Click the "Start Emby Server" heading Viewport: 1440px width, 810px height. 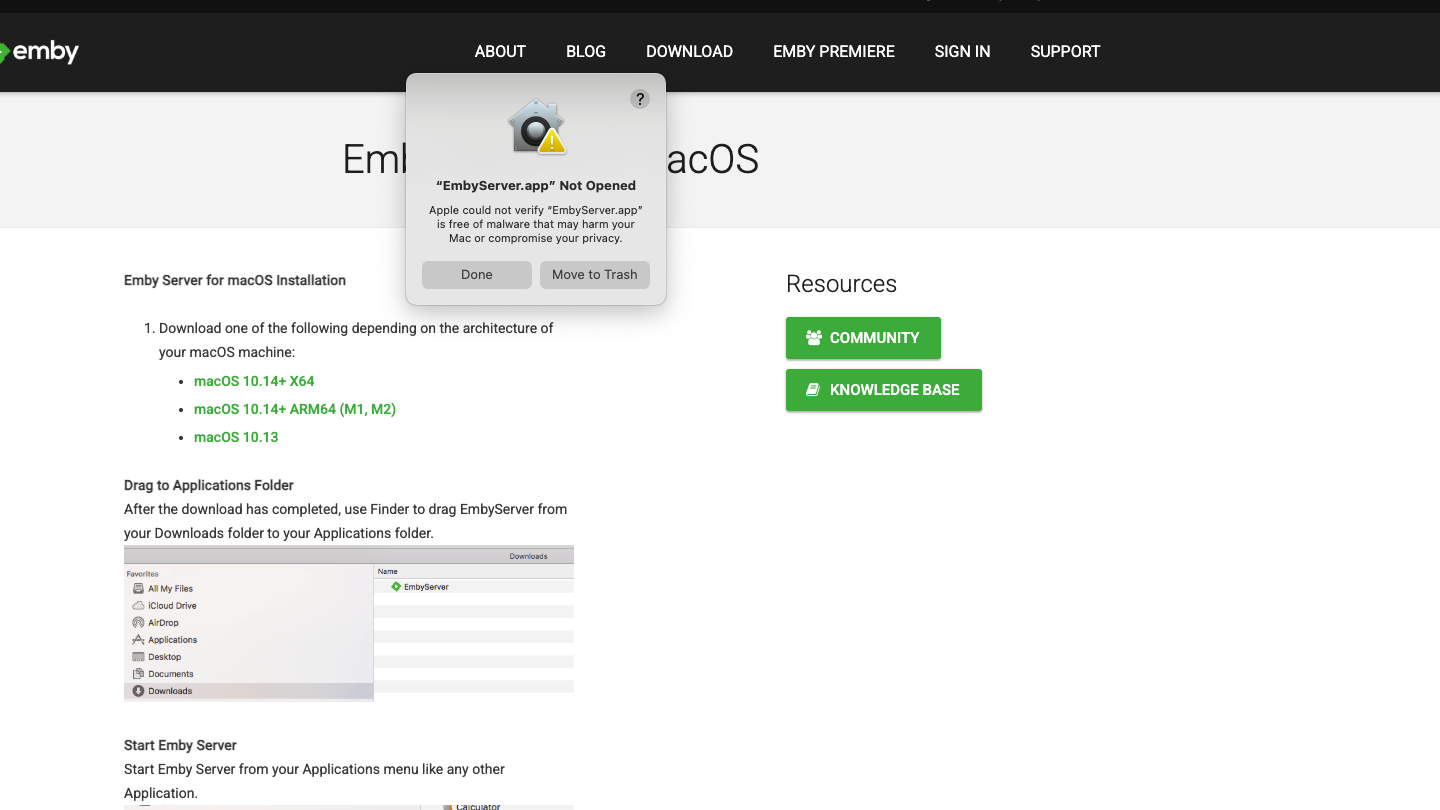click(x=180, y=745)
